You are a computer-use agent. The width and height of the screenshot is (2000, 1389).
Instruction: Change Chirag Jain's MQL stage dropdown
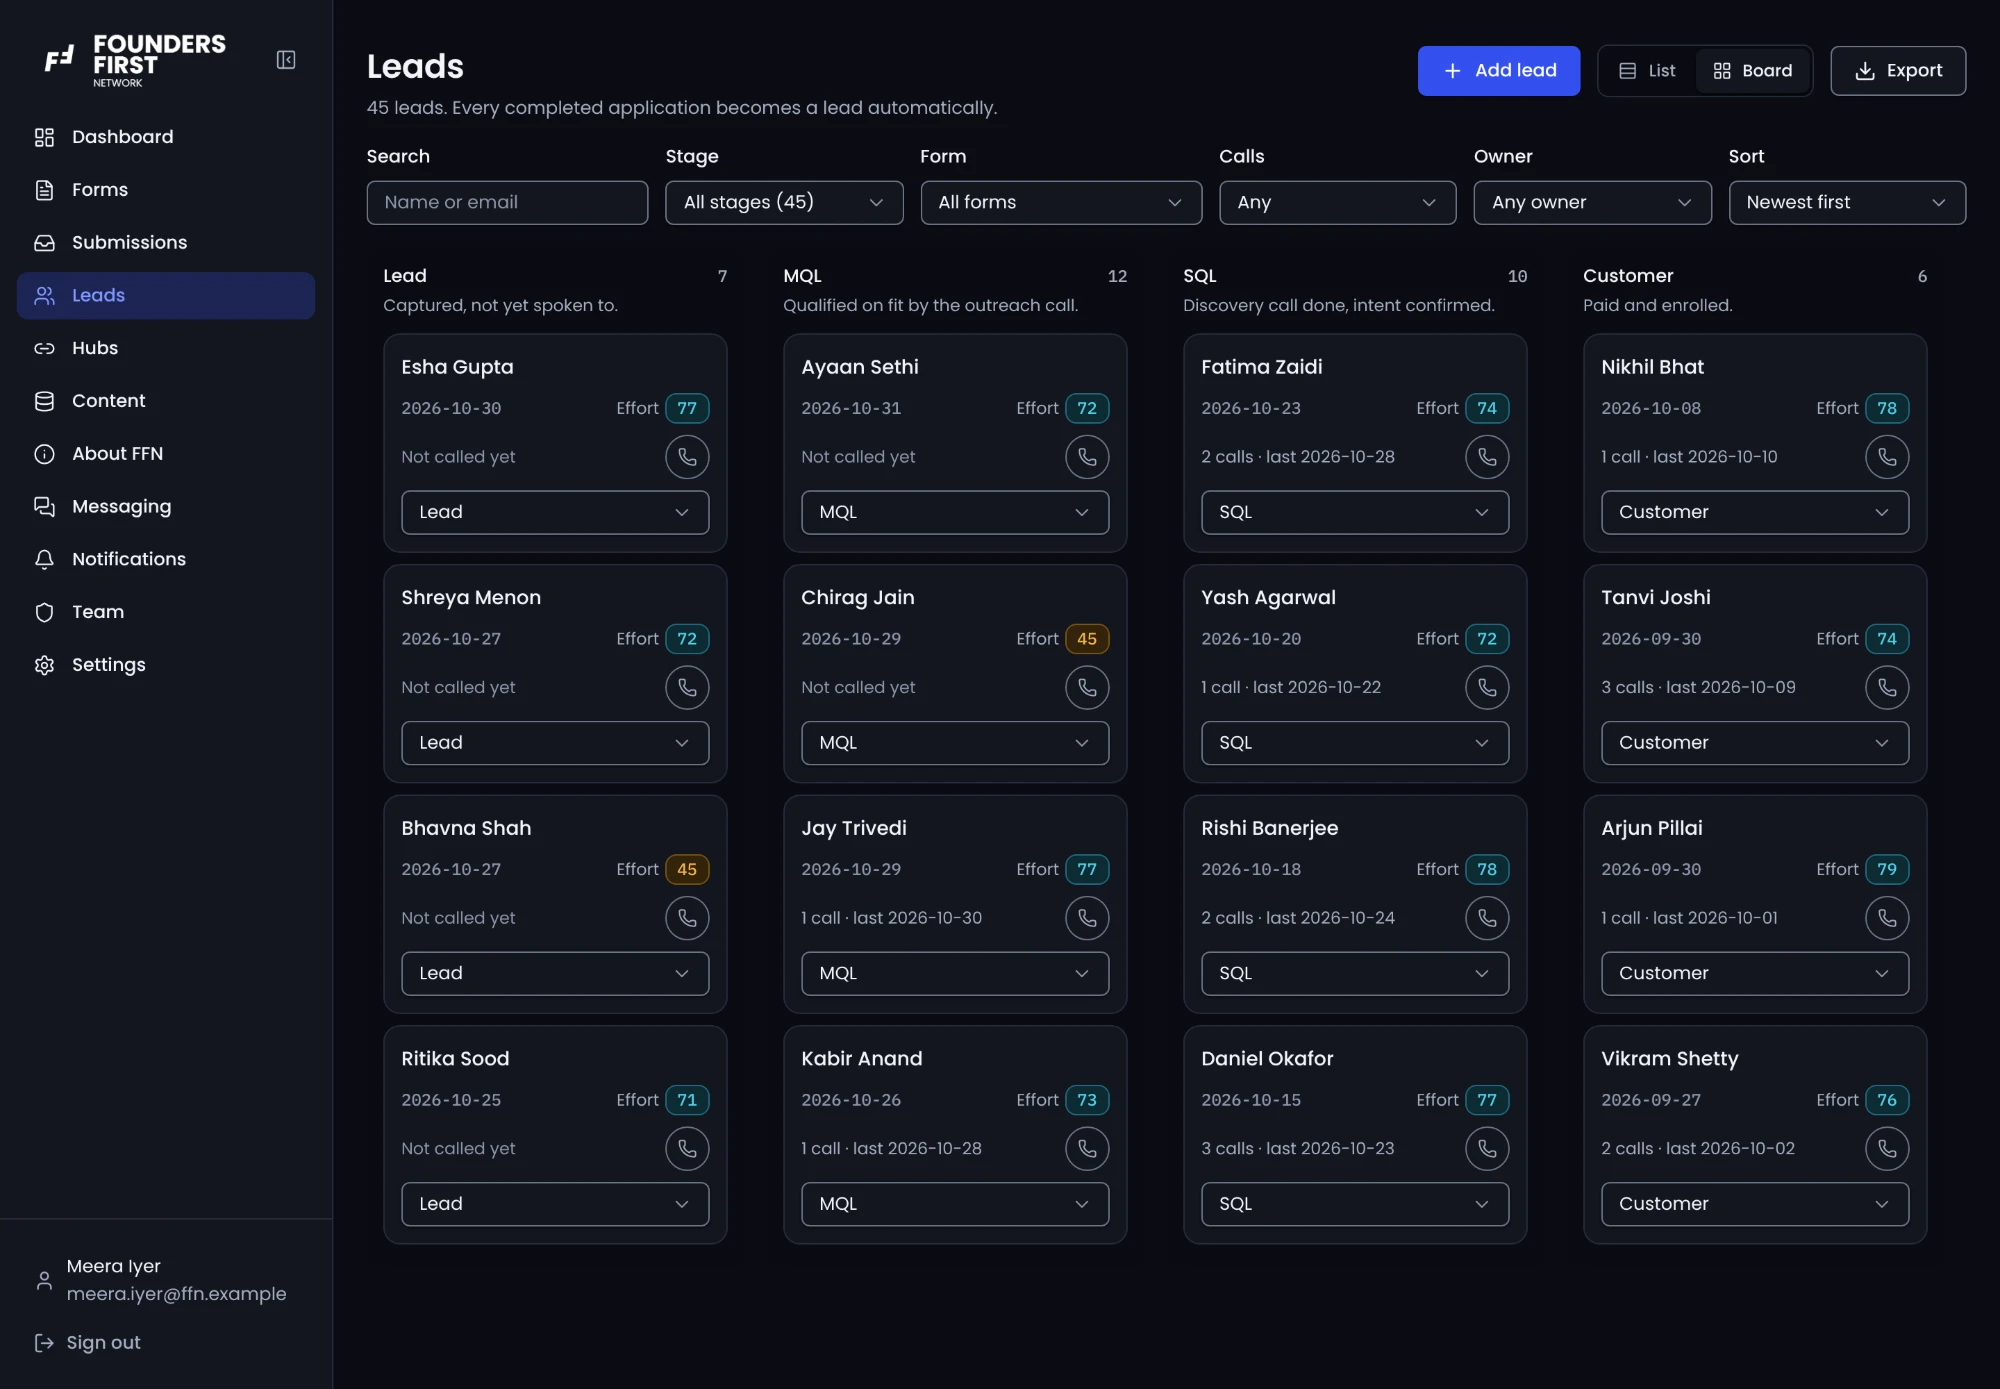pos(955,743)
